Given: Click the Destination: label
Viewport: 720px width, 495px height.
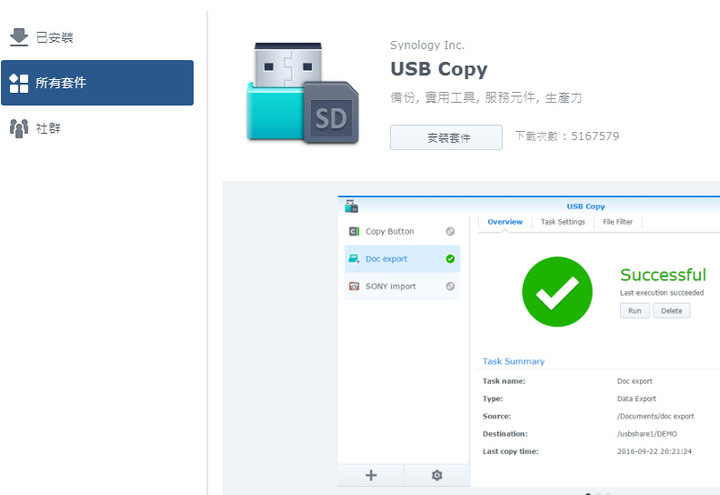Looking at the screenshot, I should 505,434.
